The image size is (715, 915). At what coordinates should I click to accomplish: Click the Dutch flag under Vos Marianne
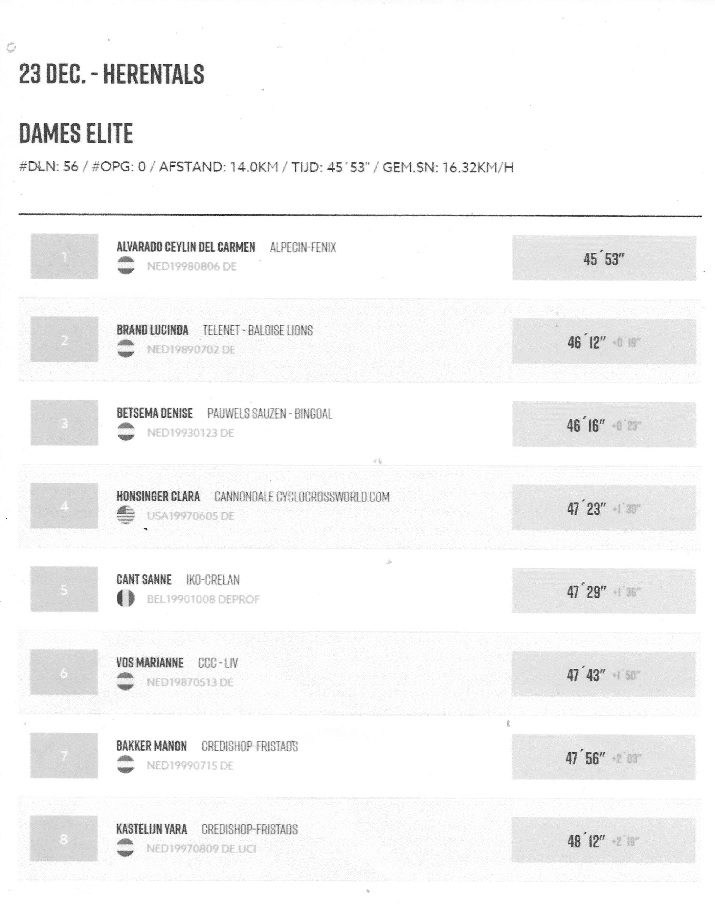(x=127, y=681)
